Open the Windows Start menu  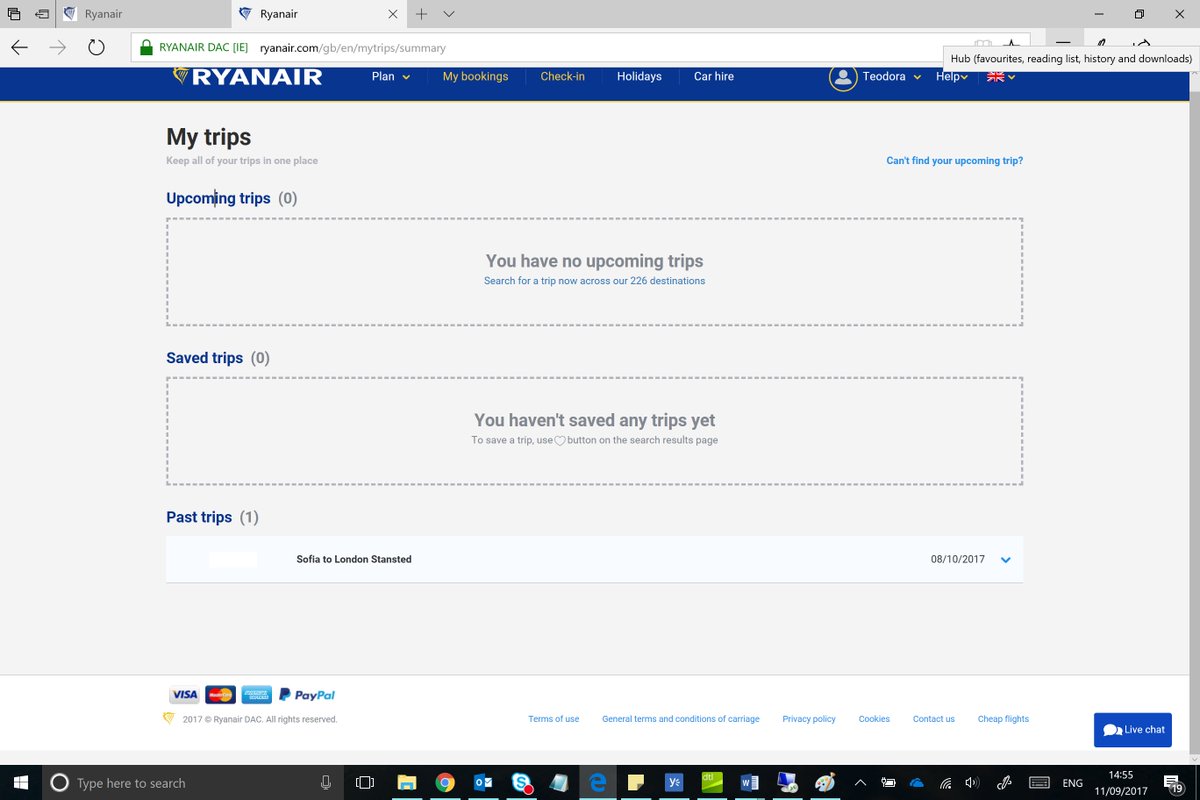20,783
